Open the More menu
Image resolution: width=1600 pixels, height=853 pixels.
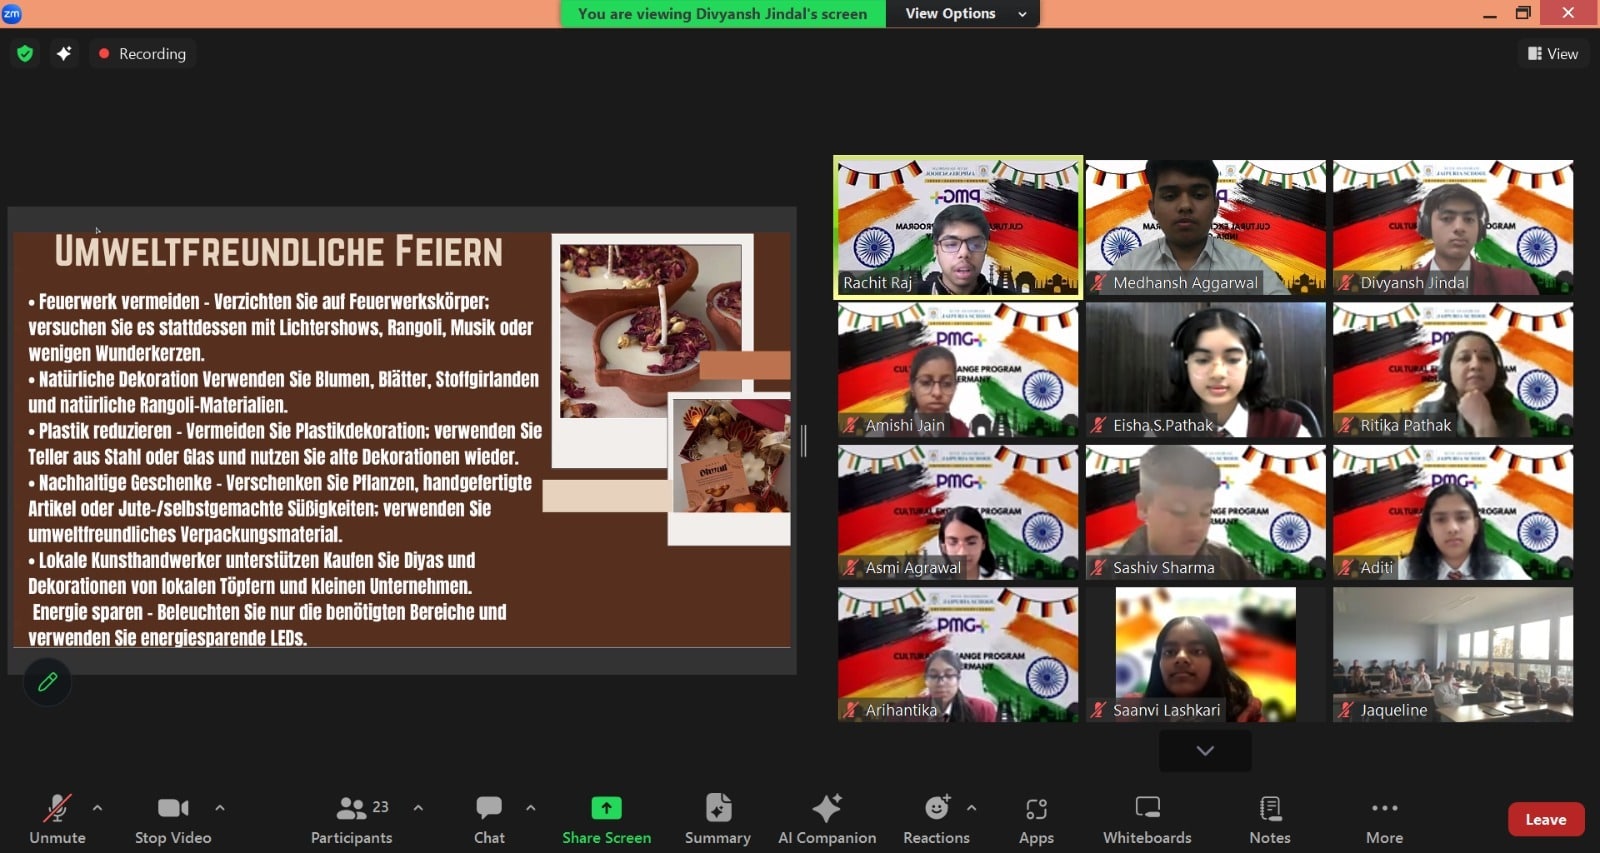coord(1384,819)
